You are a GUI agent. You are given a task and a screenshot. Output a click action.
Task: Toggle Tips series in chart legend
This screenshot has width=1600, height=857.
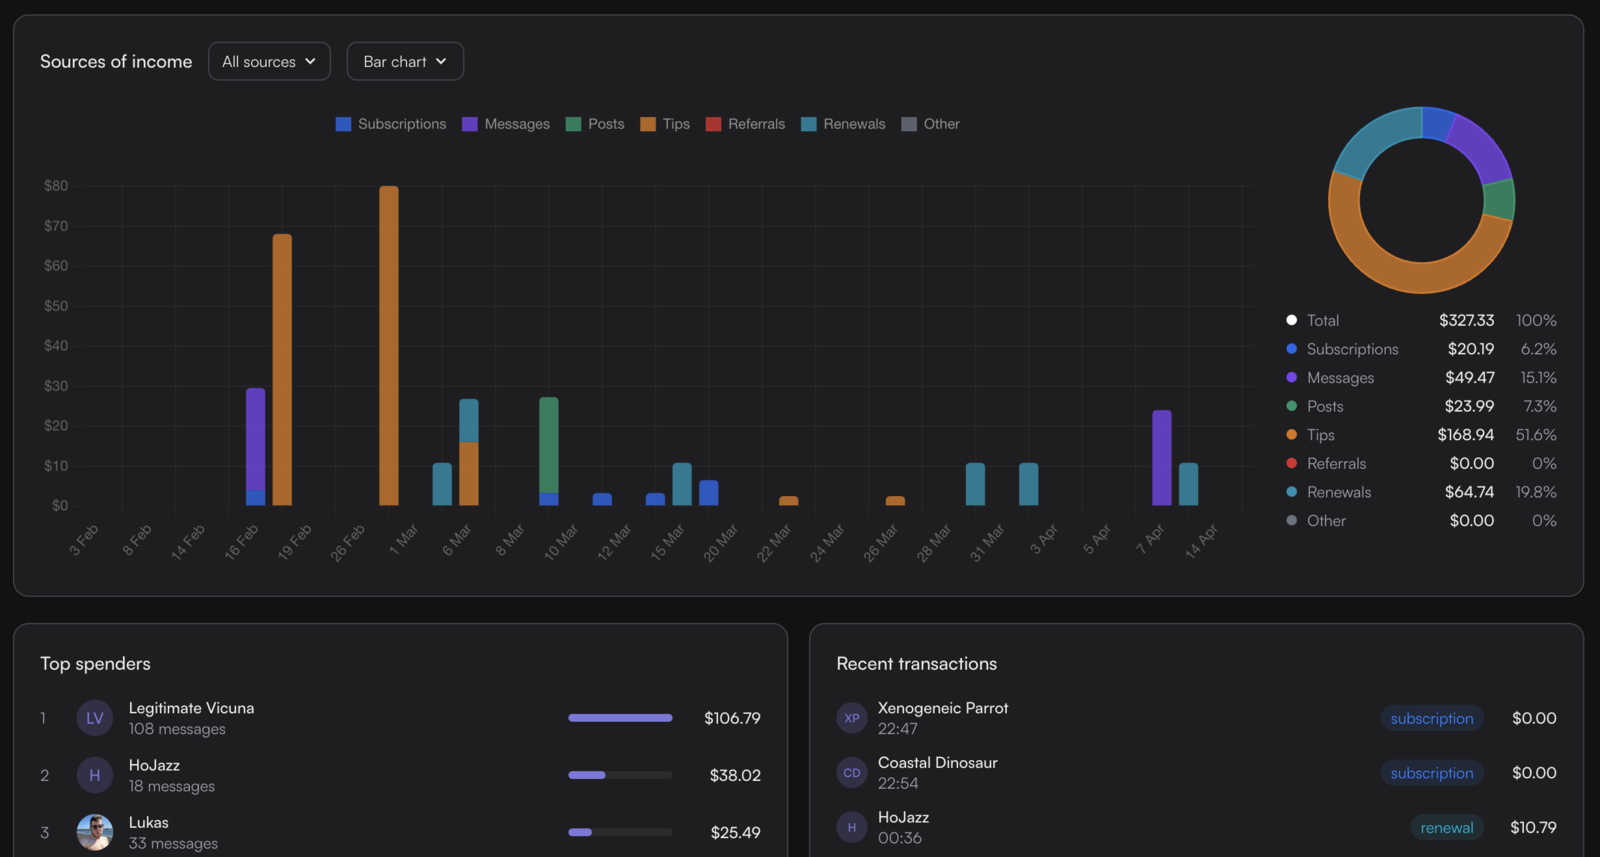(665, 124)
